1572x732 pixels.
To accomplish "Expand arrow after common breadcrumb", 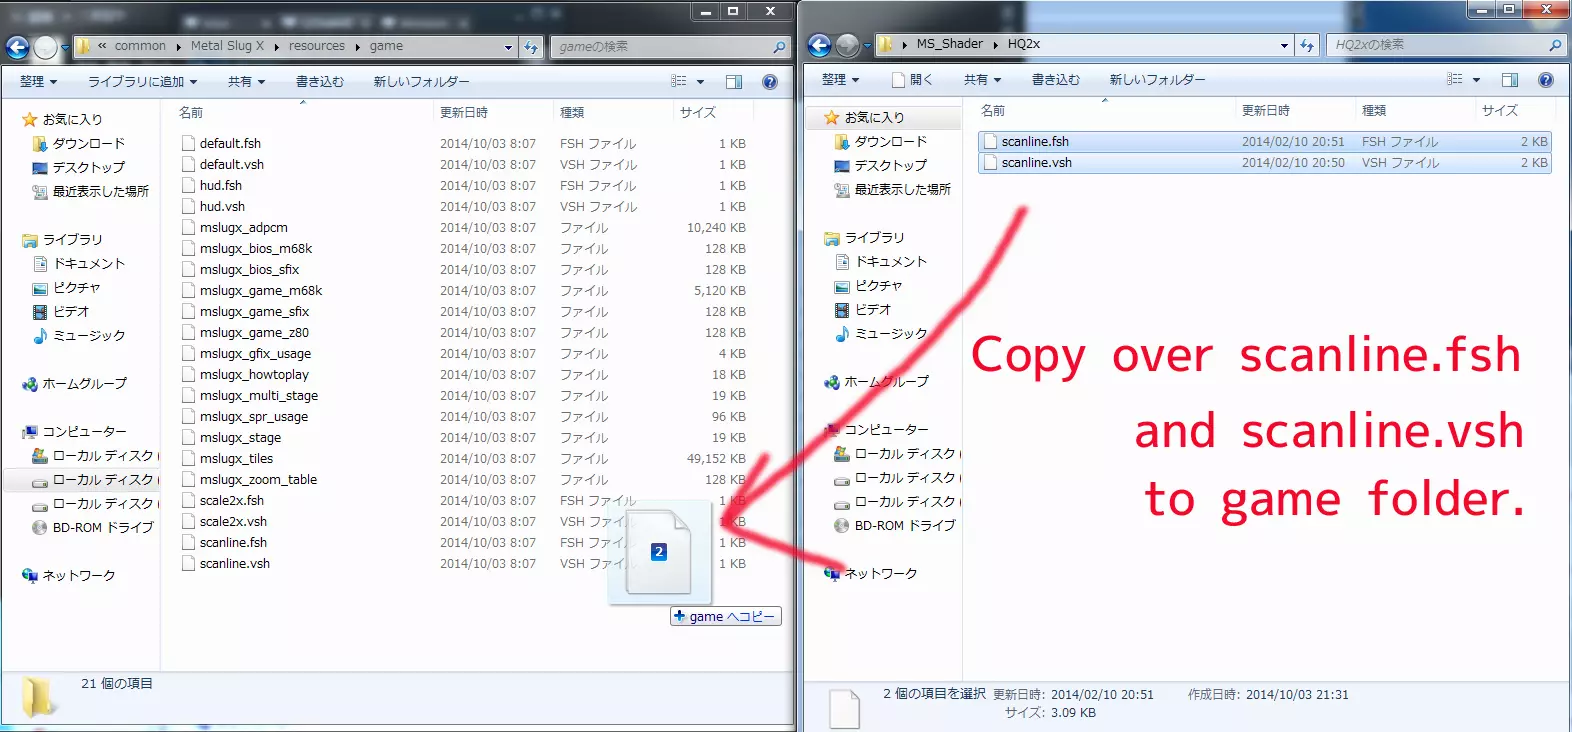I will pos(178,47).
